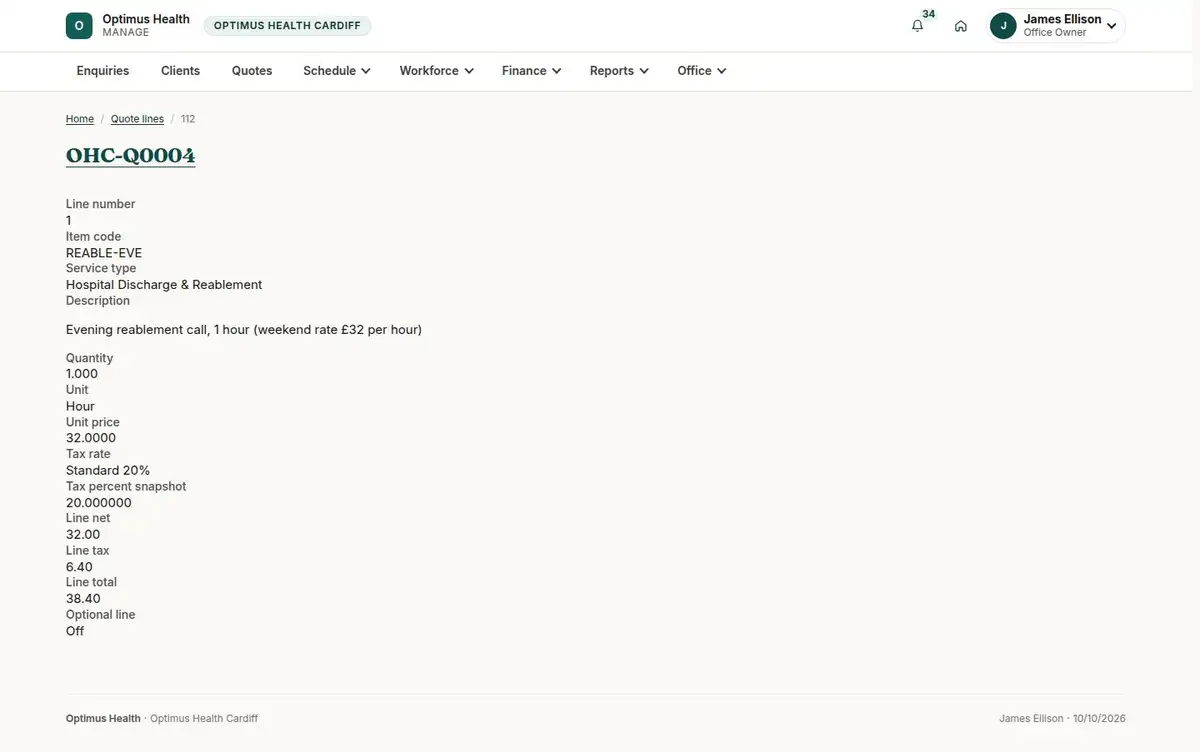1200x752 pixels.
Task: Click the footer date 10/10/2026
Action: coord(1099,719)
